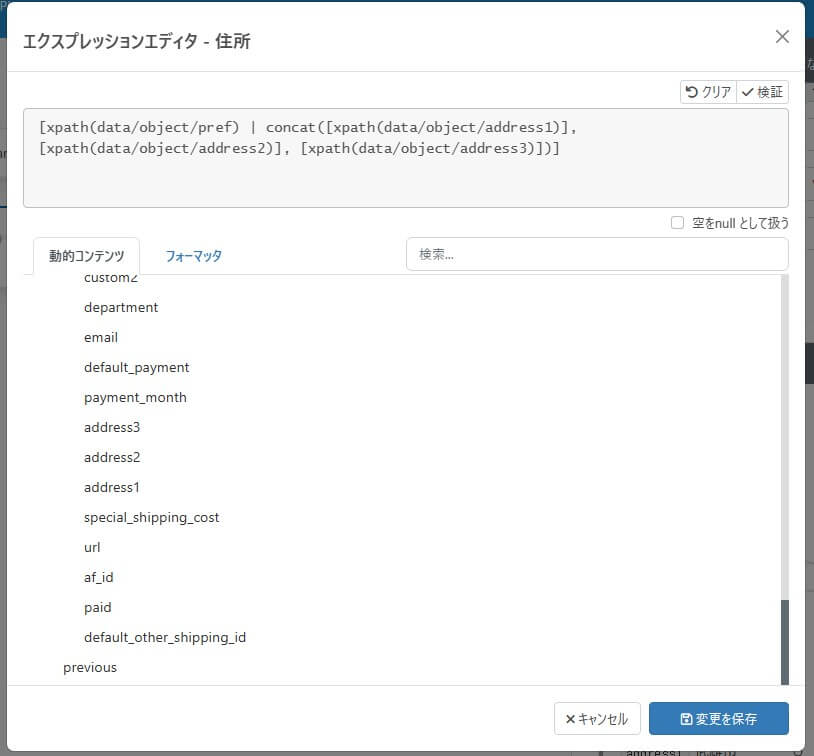This screenshot has width=814, height=756.
Task: Select the paid item
Action: [x=98, y=608]
